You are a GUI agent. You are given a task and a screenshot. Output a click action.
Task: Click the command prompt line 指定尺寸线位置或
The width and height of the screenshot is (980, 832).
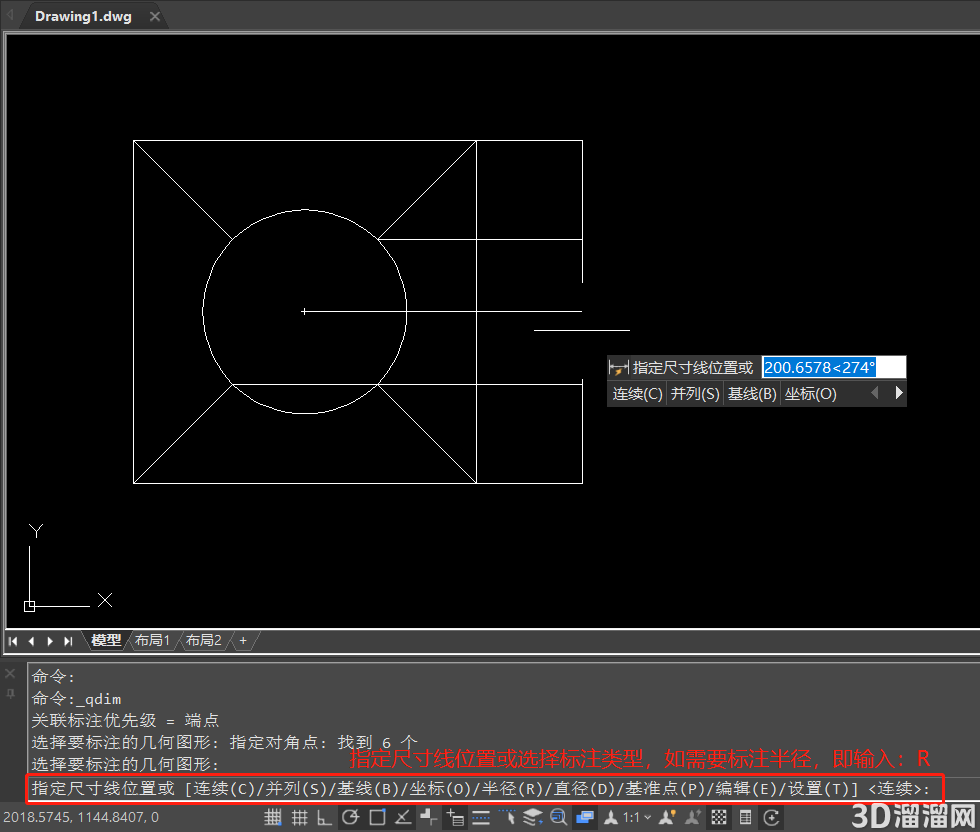pos(481,788)
